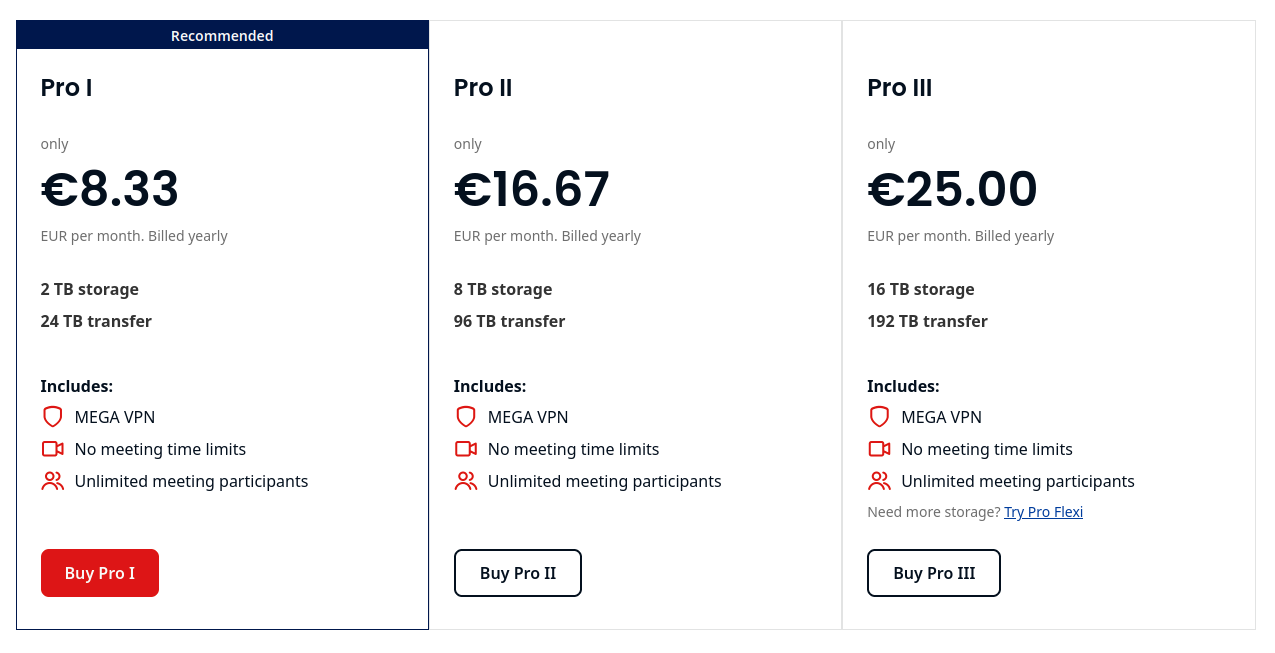Click the MEGA VPN shield icon in Pro I
The width and height of the screenshot is (1275, 653).
pyautogui.click(x=52, y=417)
